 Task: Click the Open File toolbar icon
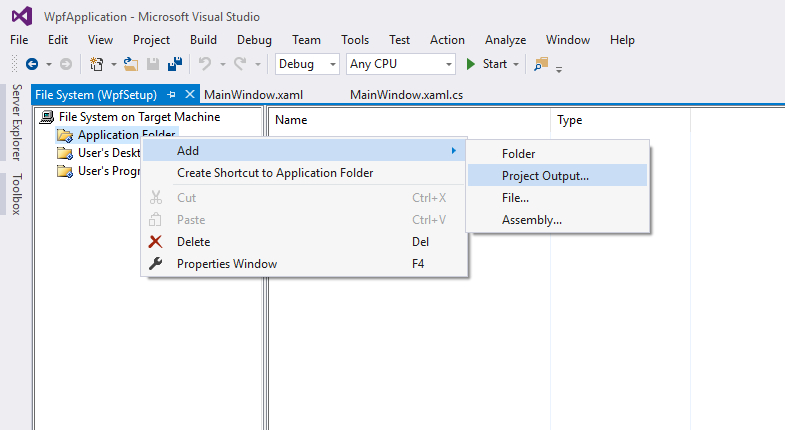tap(130, 64)
